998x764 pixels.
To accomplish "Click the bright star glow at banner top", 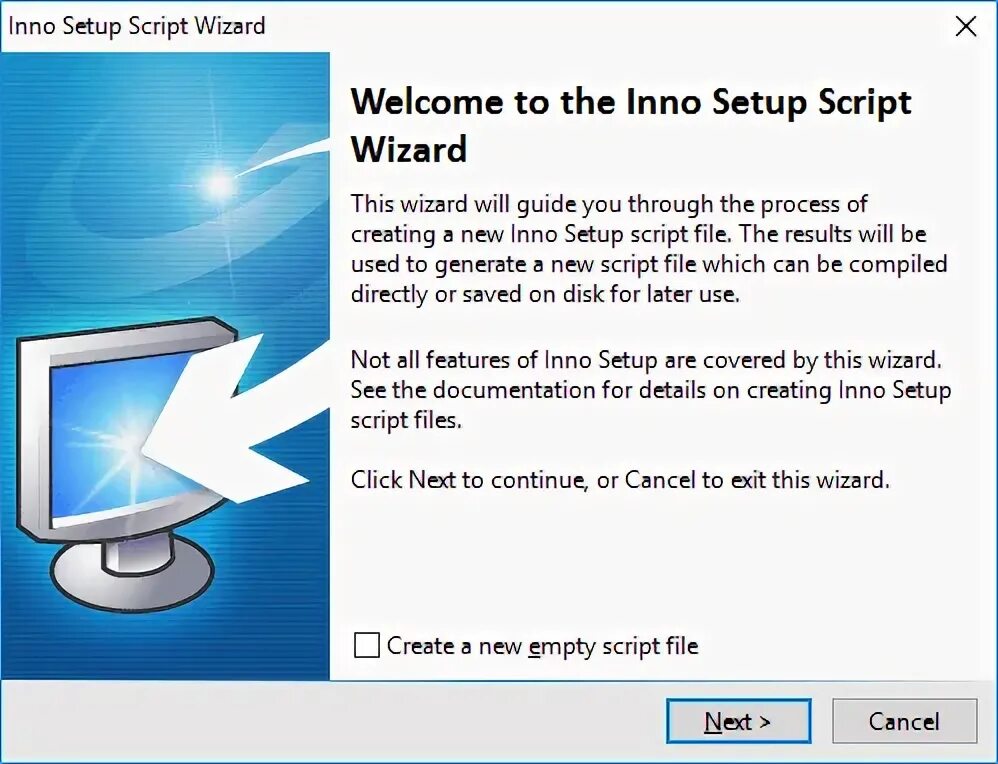I will (x=217, y=184).
